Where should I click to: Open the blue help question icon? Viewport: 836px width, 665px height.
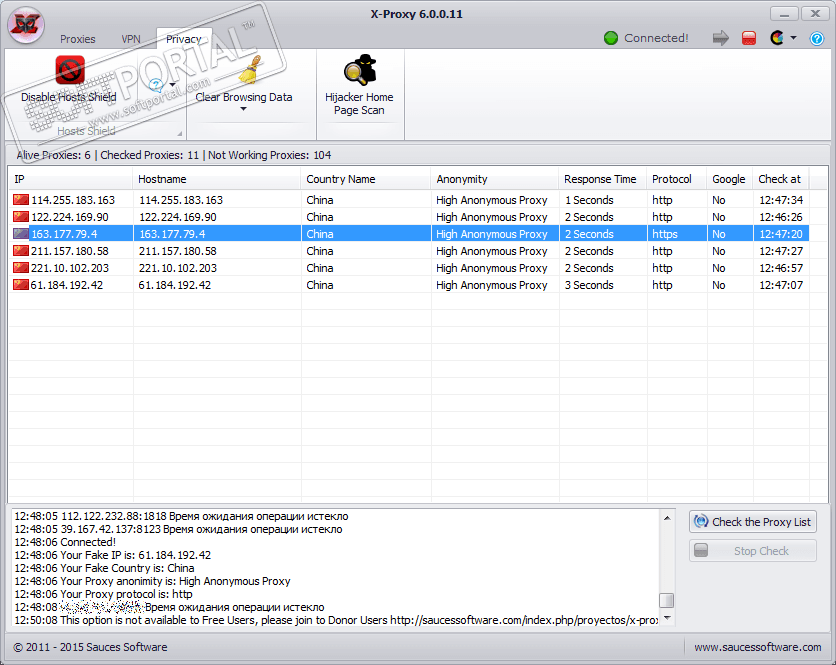pos(817,38)
